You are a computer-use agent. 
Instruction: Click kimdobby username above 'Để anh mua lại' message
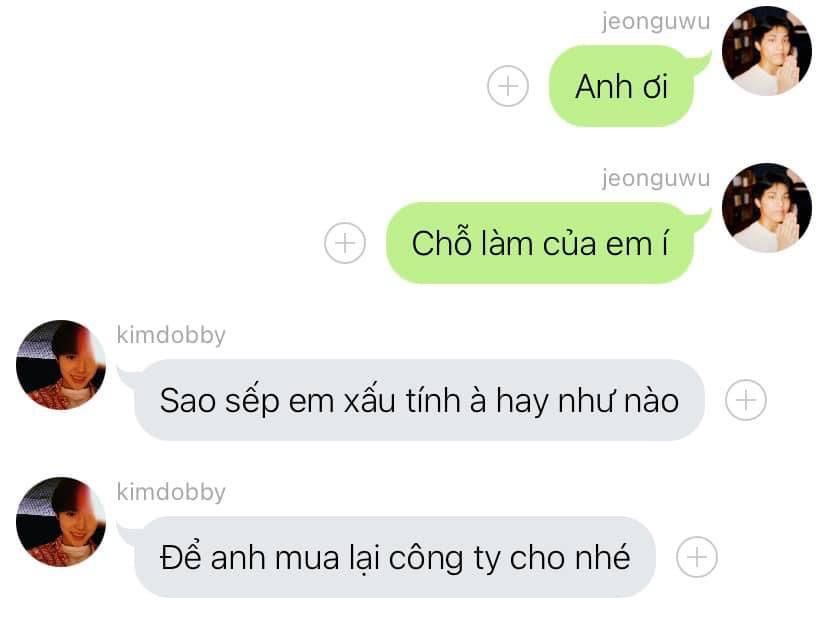171,492
